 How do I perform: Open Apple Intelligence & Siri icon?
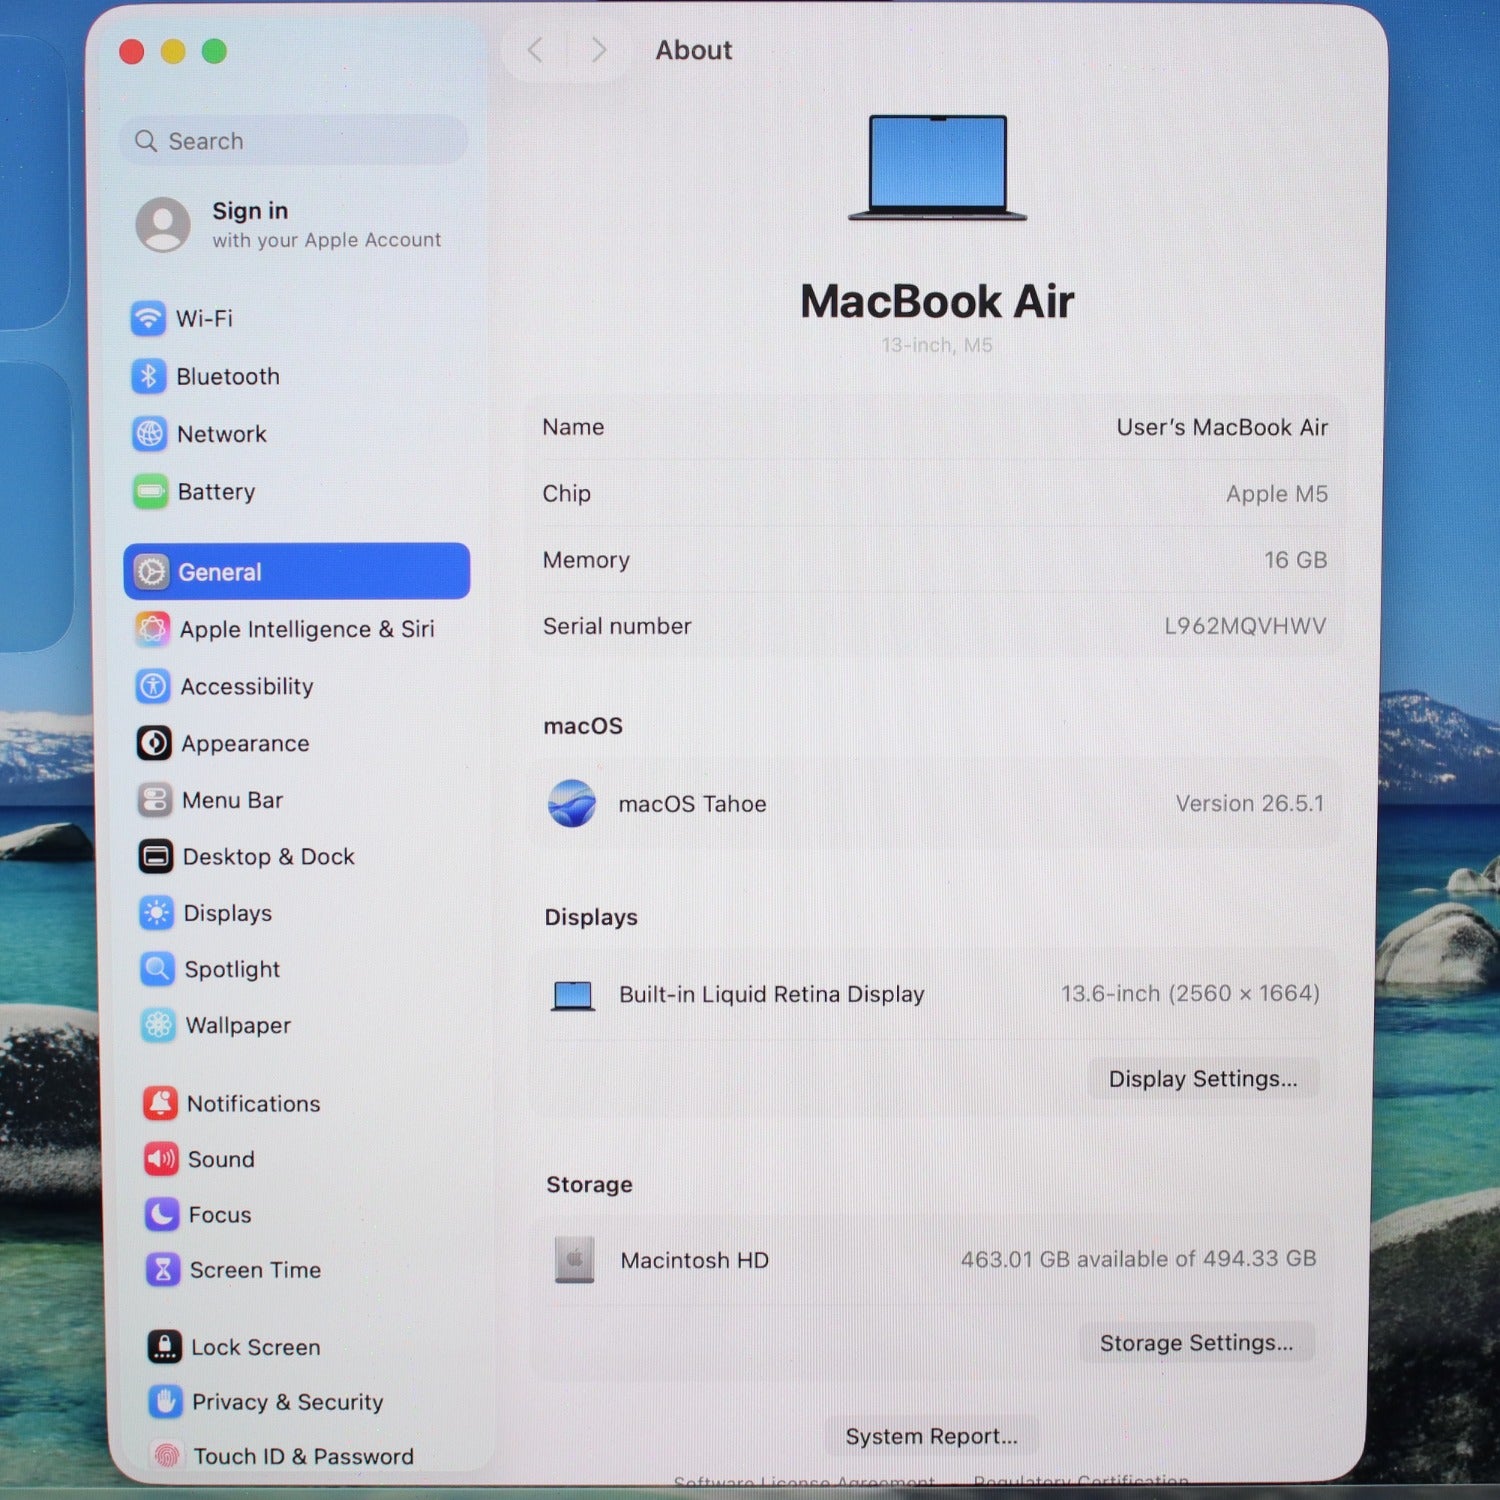coord(152,629)
